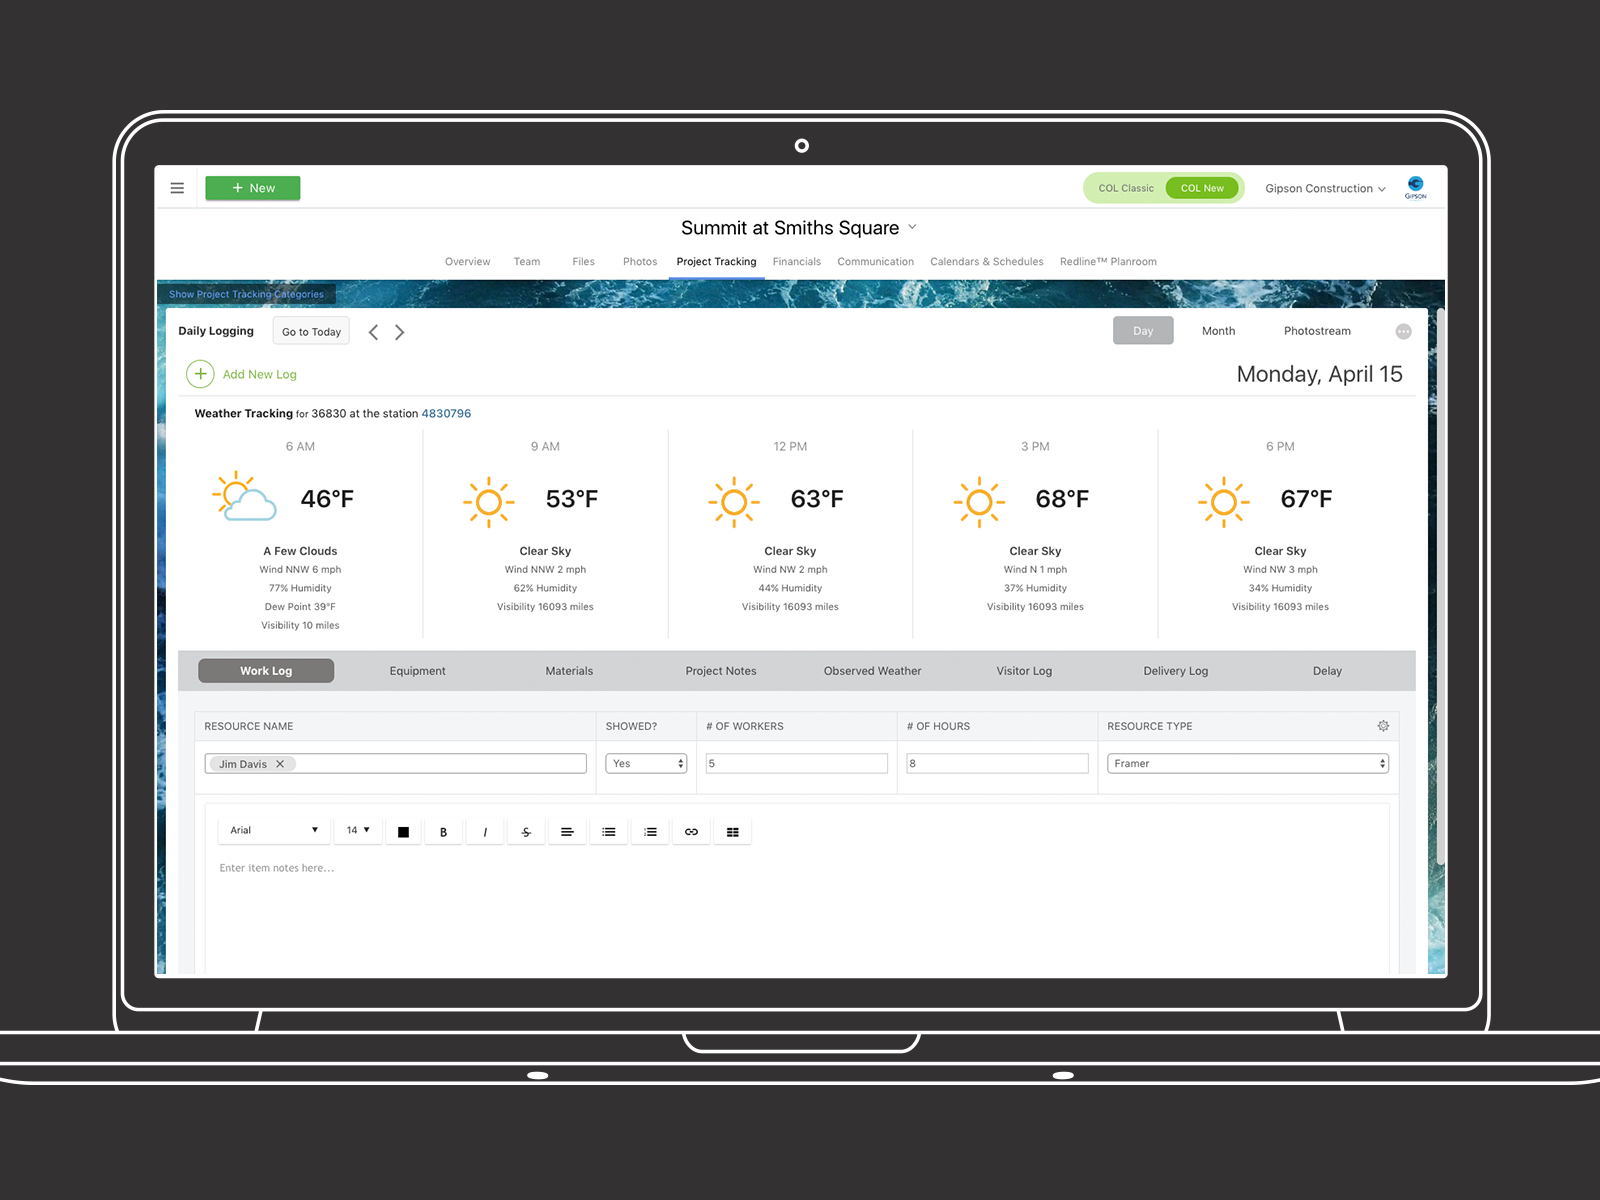This screenshot has height=1200, width=1600.
Task: Show Project Tracking Categories link
Action: [246, 294]
